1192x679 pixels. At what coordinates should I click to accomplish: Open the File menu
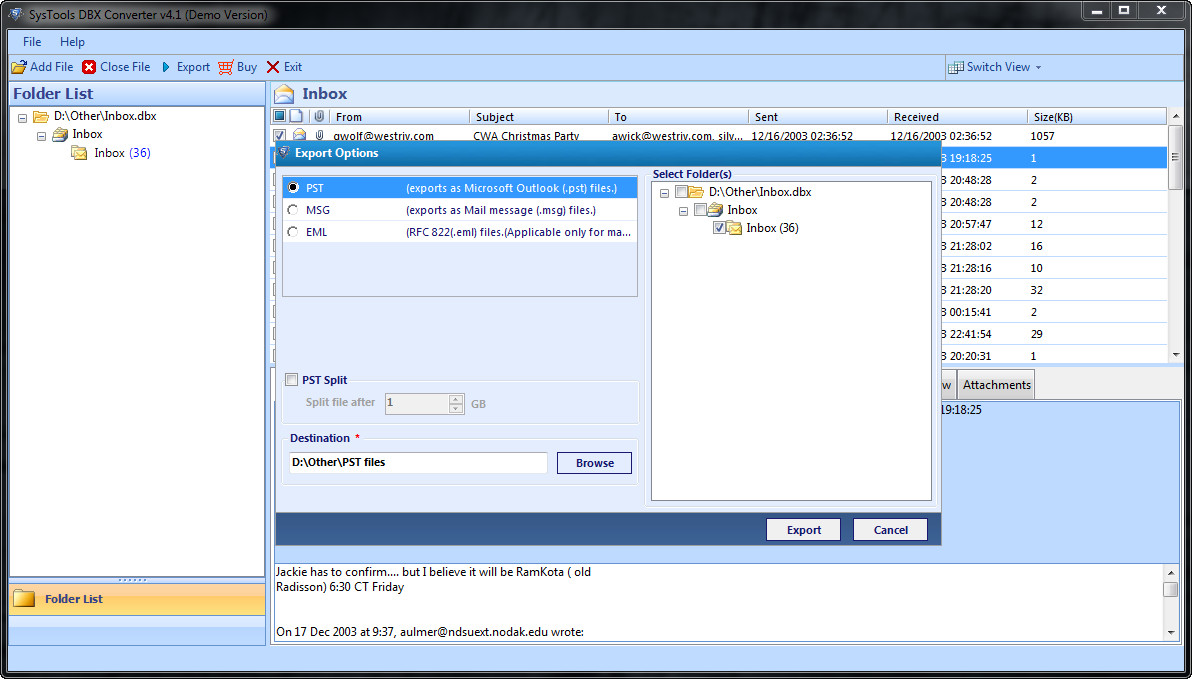point(32,42)
